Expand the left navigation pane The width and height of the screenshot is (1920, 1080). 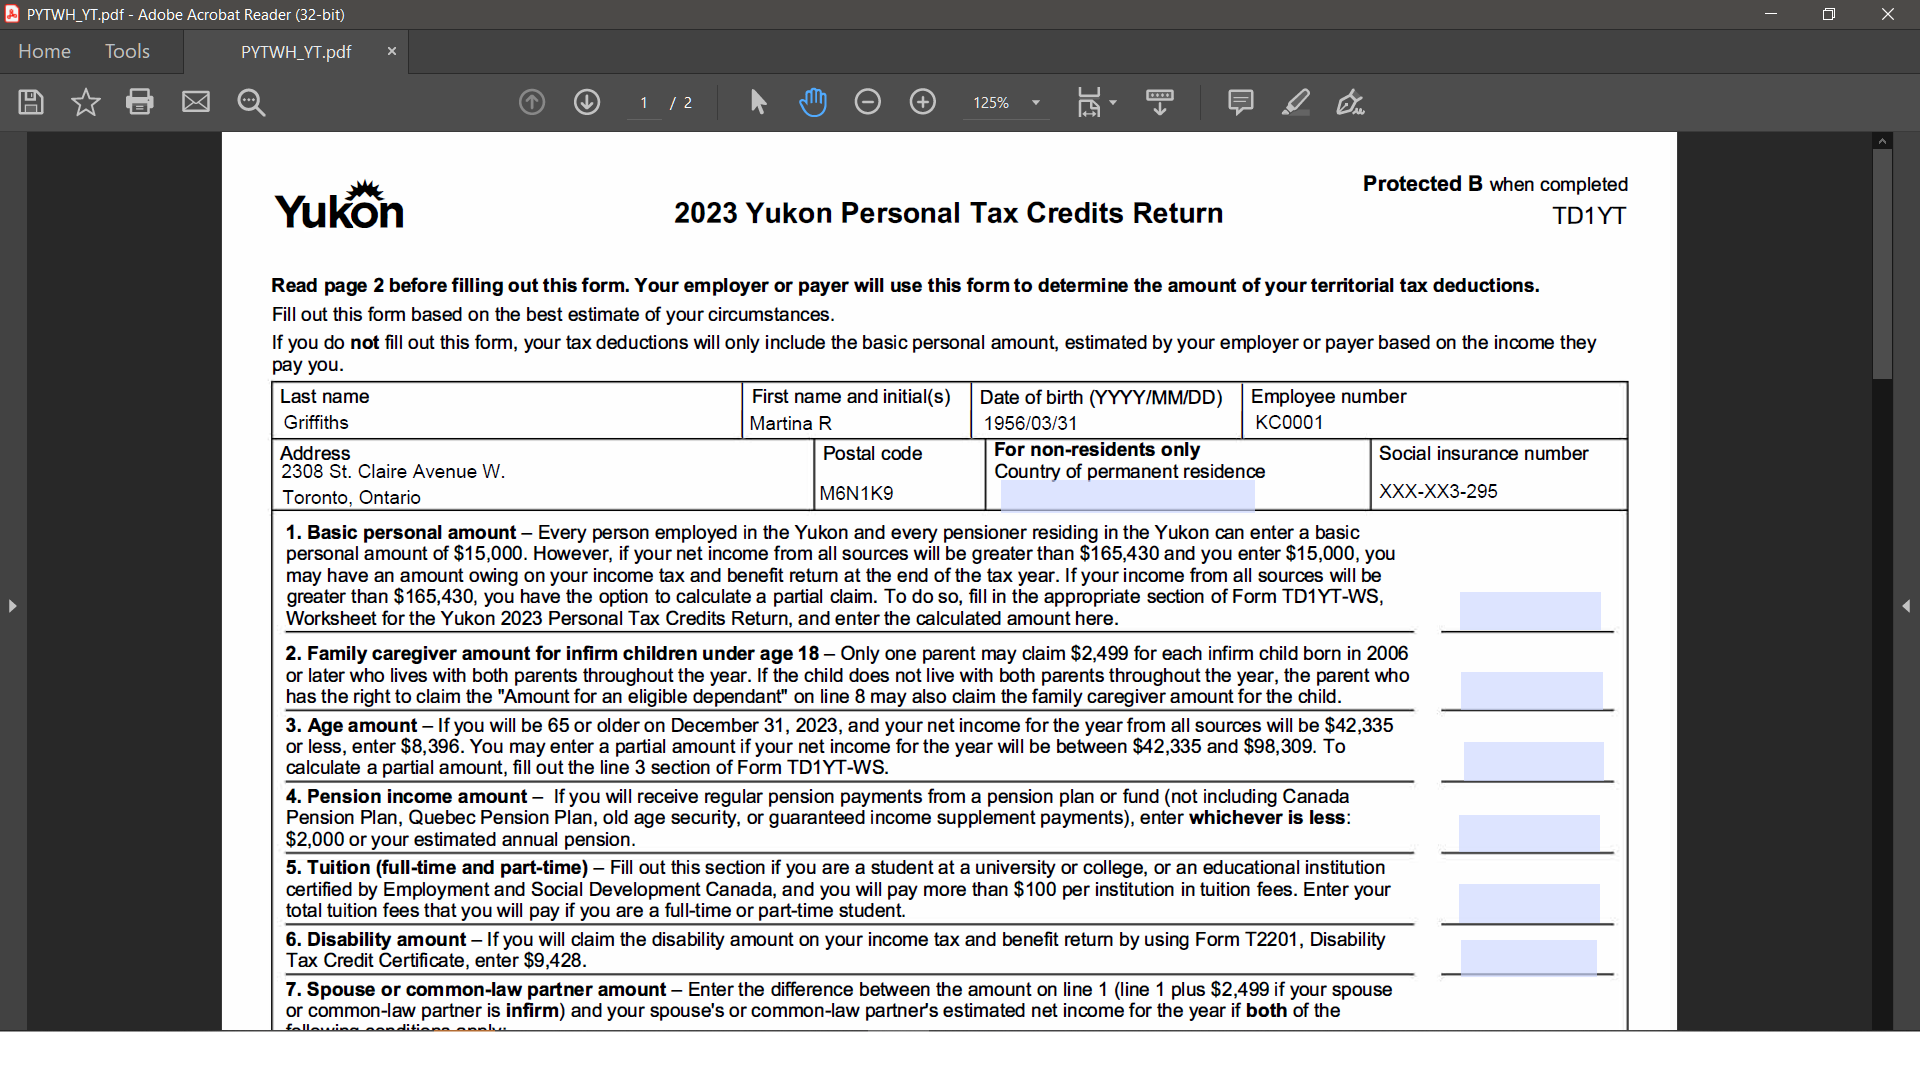(12, 606)
